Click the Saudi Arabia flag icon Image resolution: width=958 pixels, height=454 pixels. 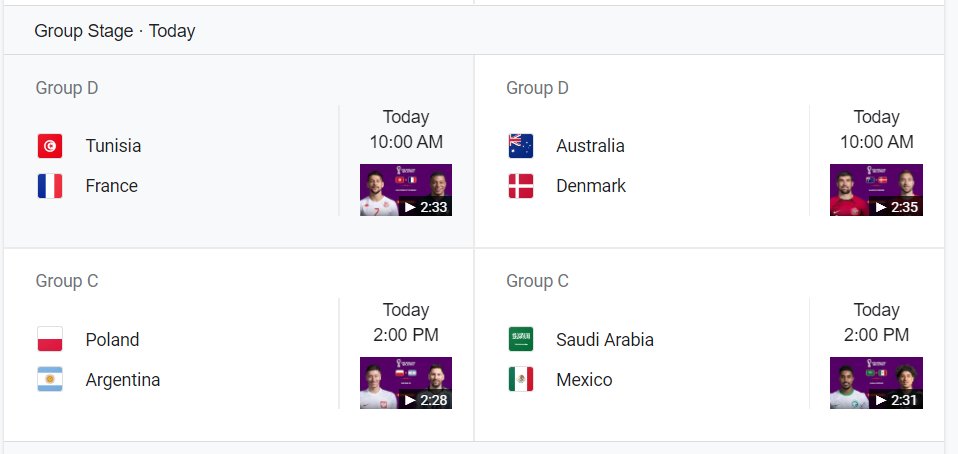[521, 339]
